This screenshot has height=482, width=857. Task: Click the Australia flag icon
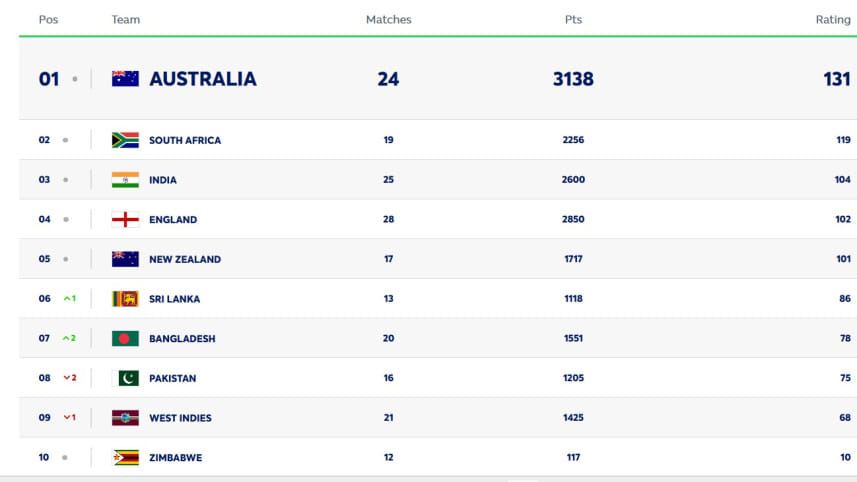pyautogui.click(x=125, y=79)
